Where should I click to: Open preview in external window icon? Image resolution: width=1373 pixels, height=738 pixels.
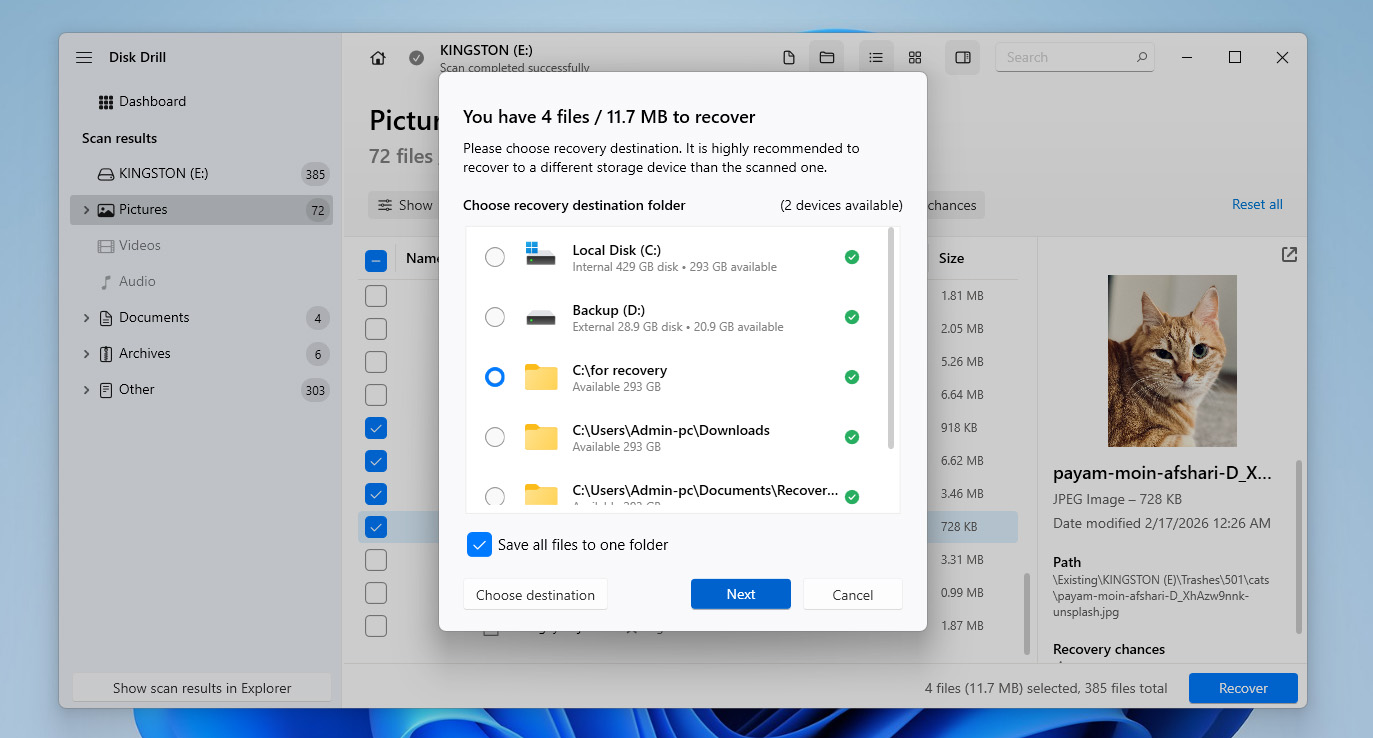[1289, 255]
